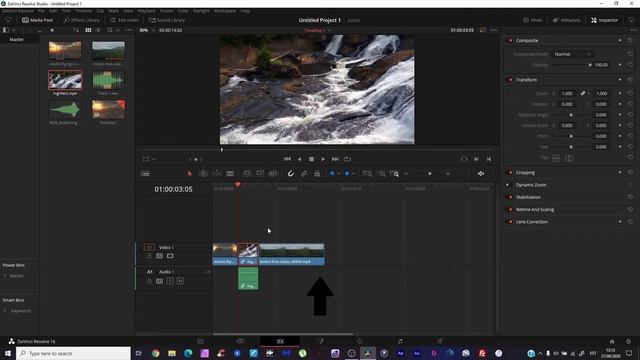640x360 pixels.
Task: Click the Flip horizontal icon
Action: point(556,158)
